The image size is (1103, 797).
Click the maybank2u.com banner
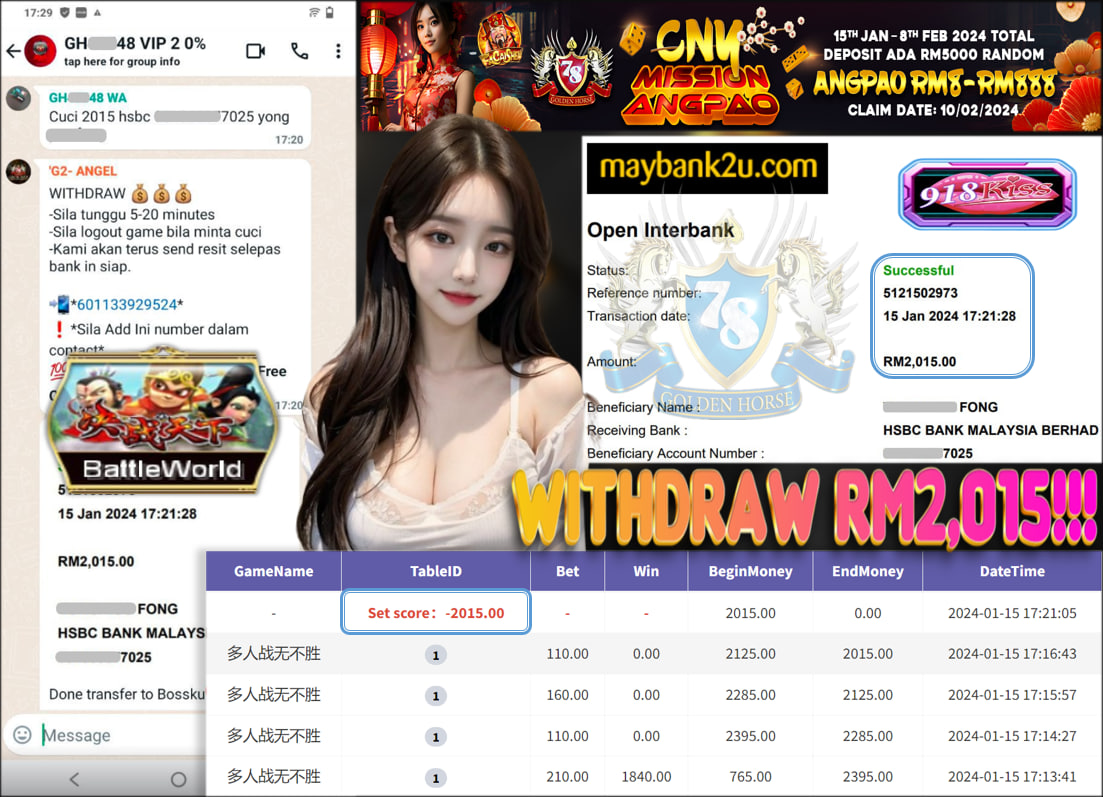(x=707, y=168)
